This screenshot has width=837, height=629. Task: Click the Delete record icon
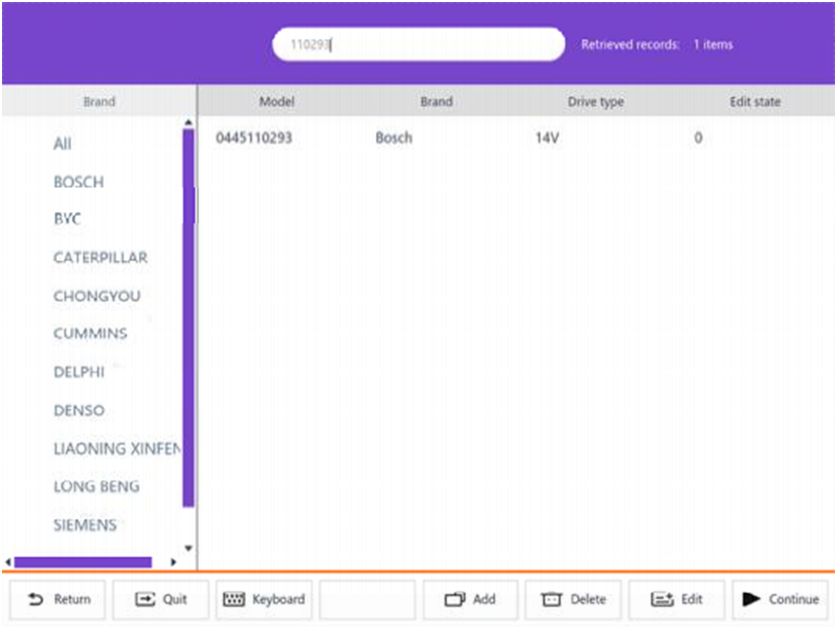tap(552, 600)
